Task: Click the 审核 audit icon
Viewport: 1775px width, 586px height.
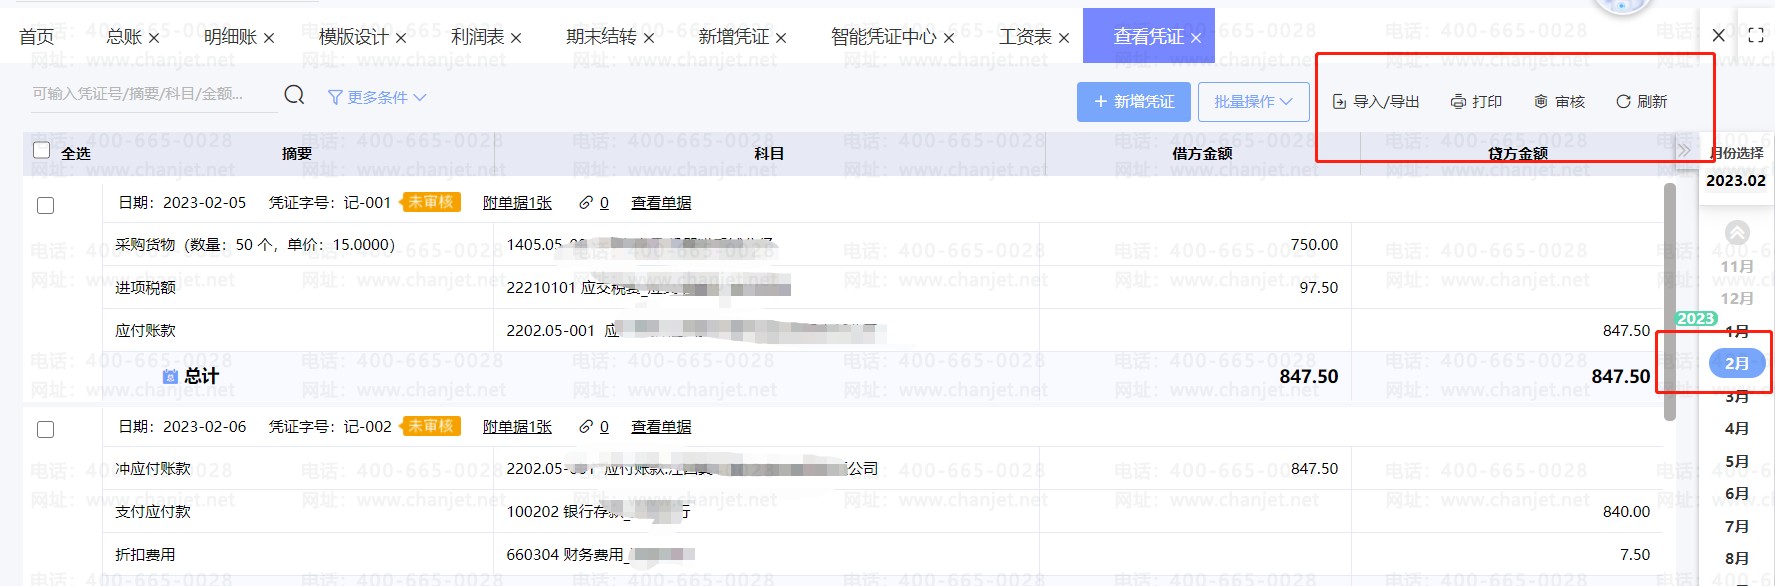Action: [x=1541, y=102]
